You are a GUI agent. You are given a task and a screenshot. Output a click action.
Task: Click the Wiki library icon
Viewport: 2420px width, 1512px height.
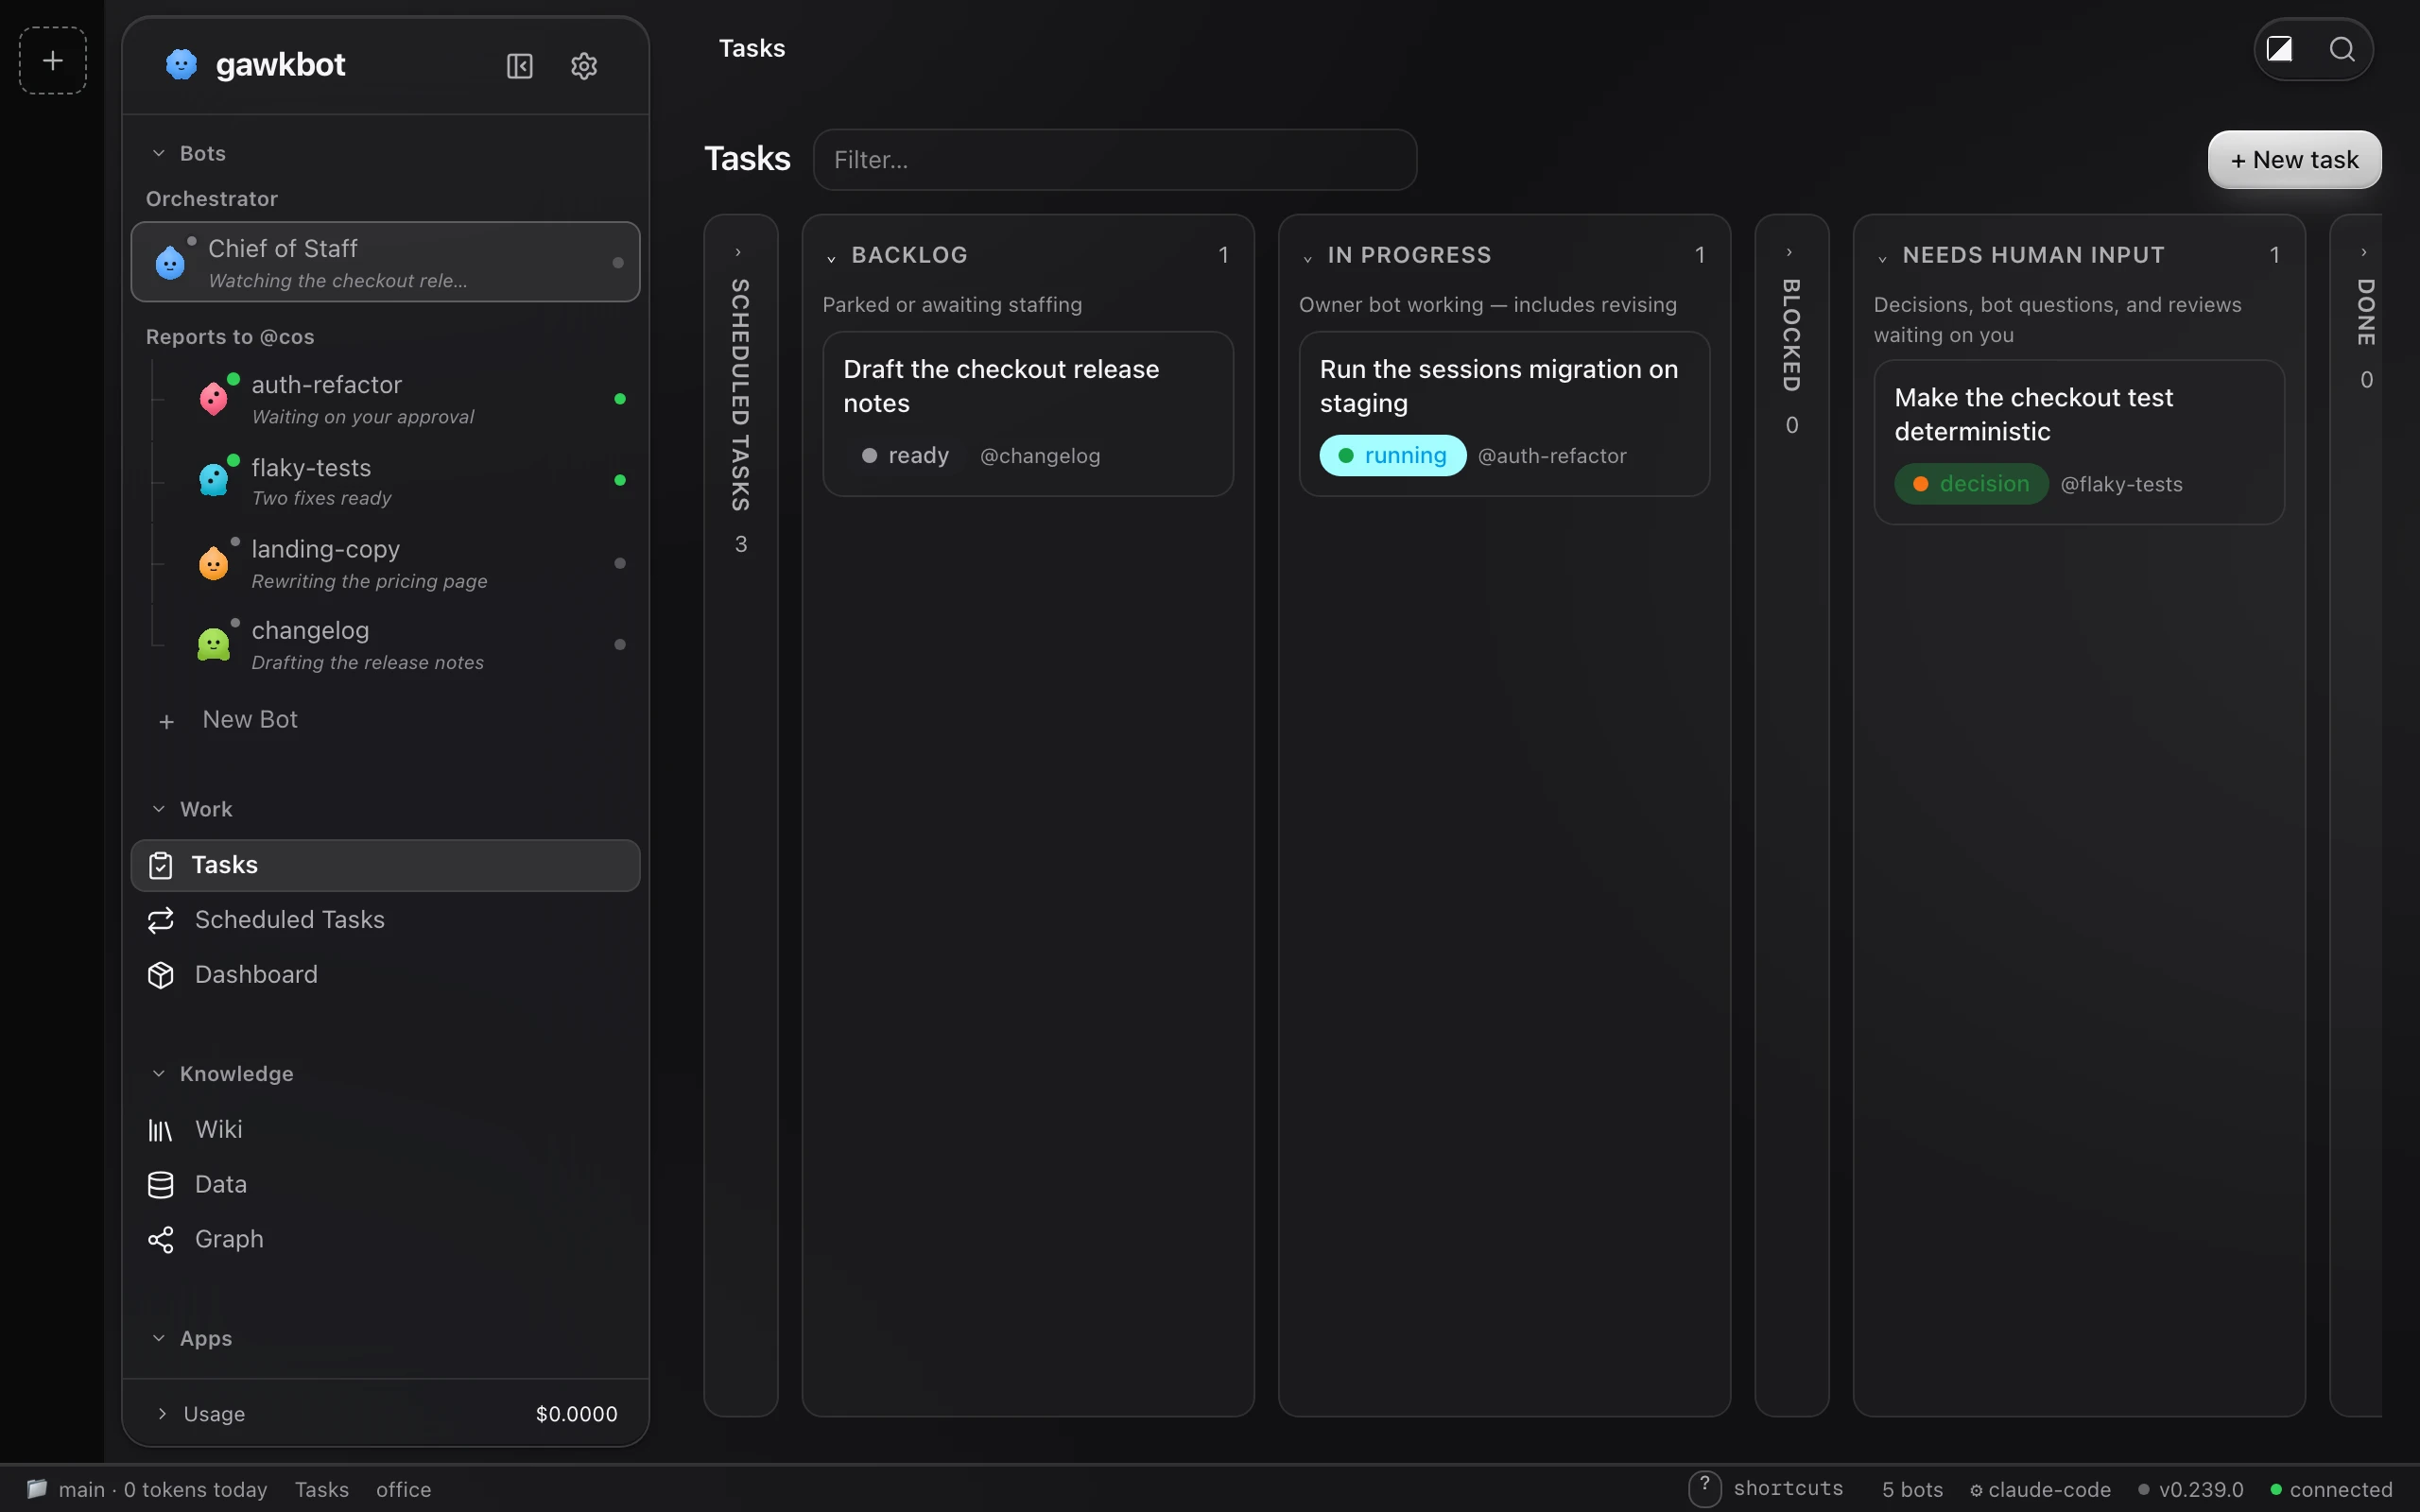[161, 1130]
